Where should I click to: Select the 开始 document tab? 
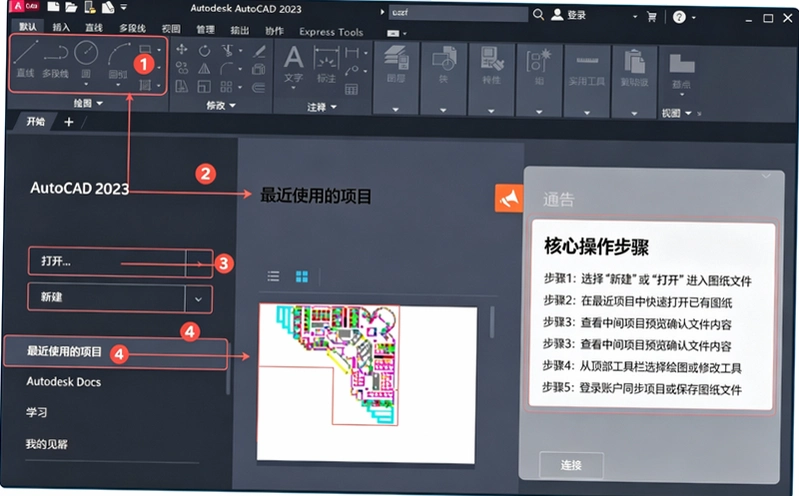coord(36,121)
